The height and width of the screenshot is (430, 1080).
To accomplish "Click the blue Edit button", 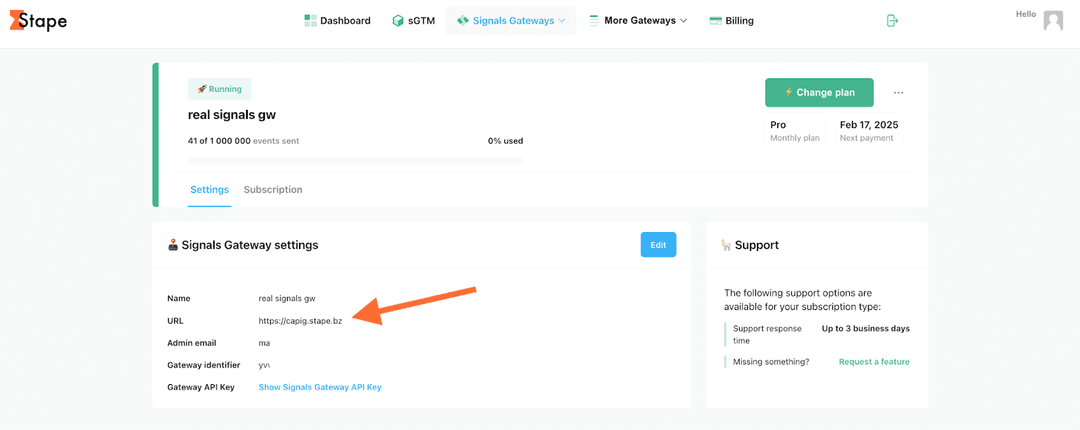I will [x=658, y=245].
